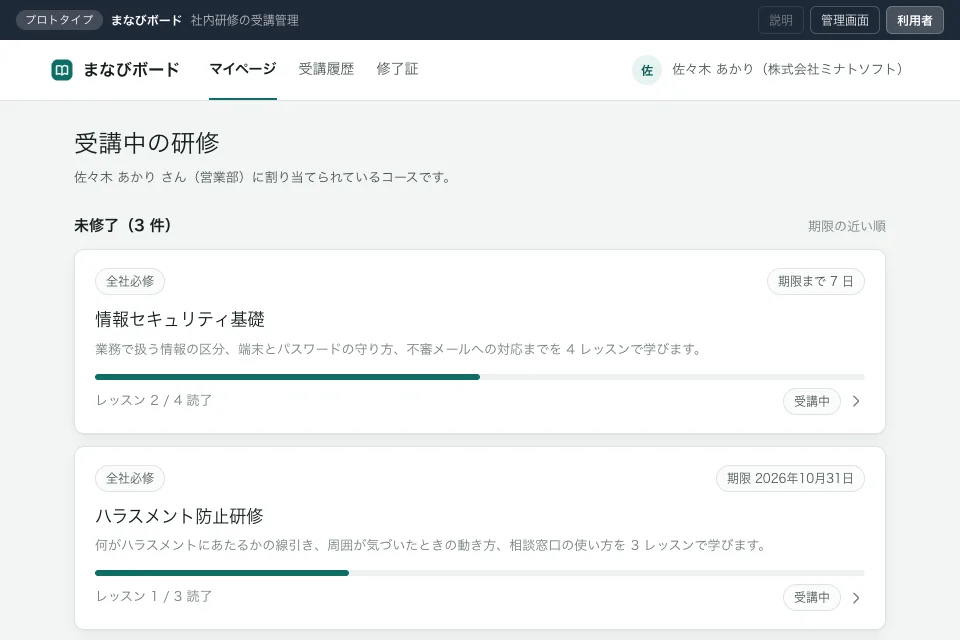Select the 説明 view button
The height and width of the screenshot is (640, 960).
tap(781, 20)
